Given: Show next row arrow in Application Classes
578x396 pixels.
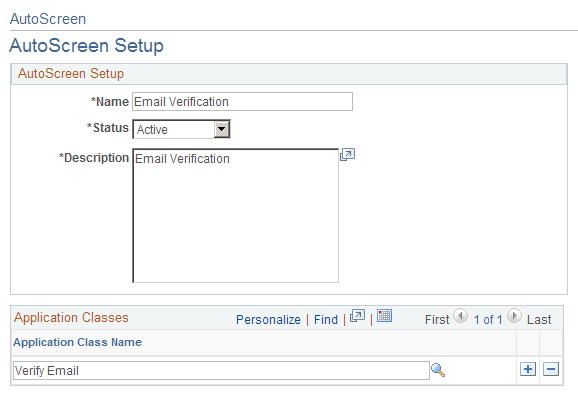Looking at the screenshot, I should pyautogui.click(x=514, y=316).
